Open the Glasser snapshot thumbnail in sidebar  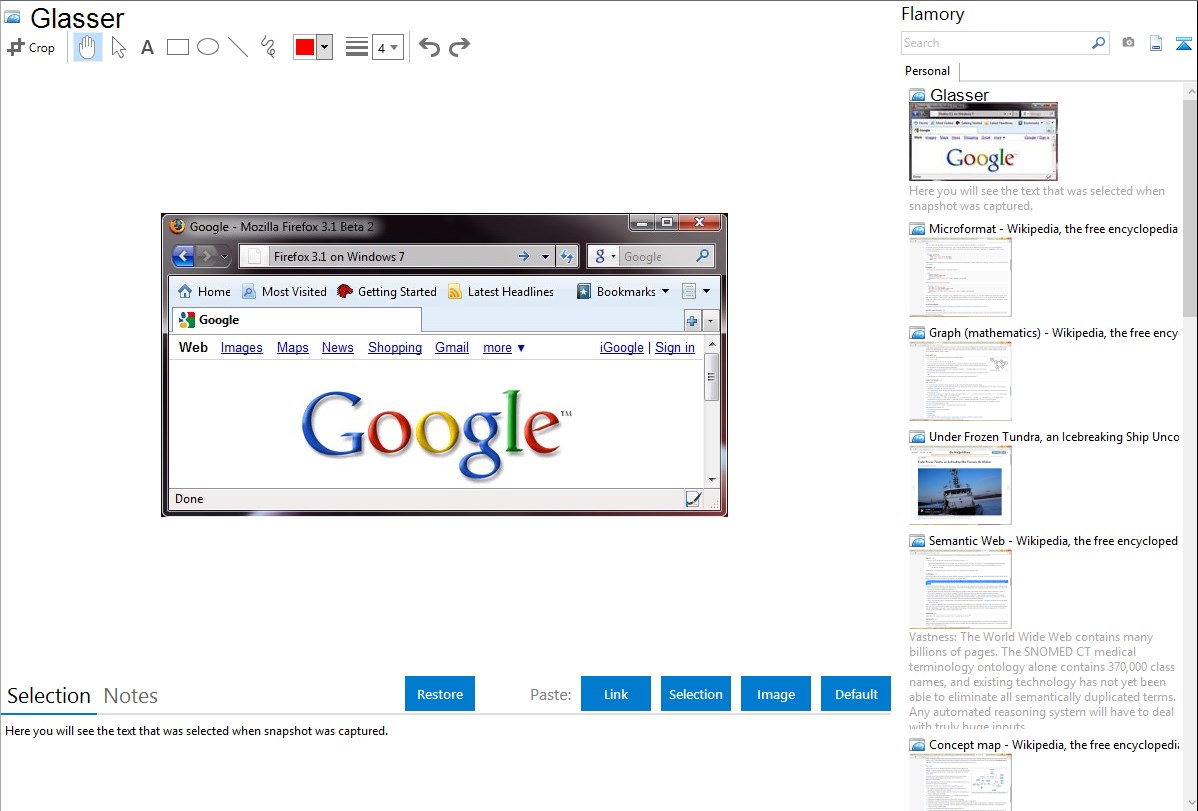[x=983, y=142]
